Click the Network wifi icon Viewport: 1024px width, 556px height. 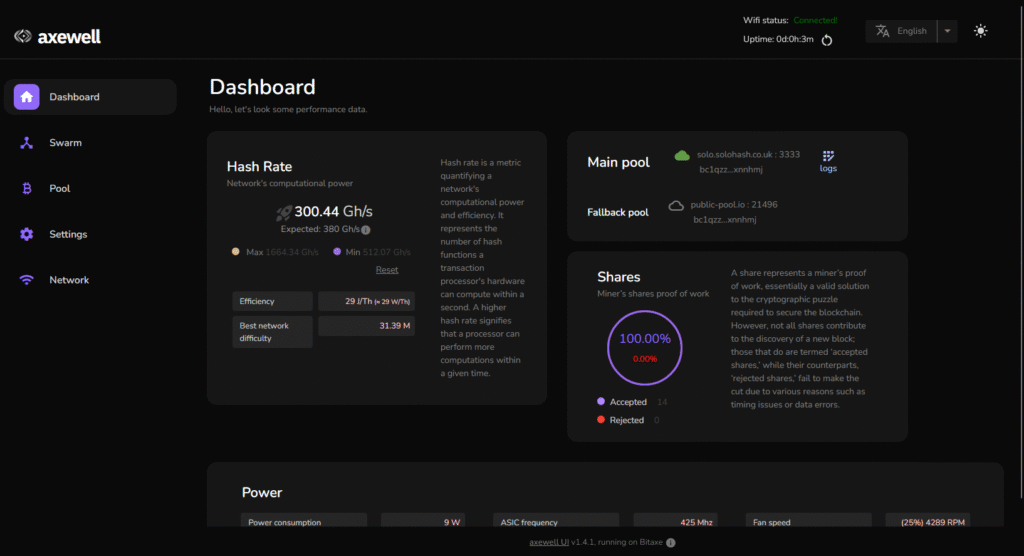pyautogui.click(x=27, y=280)
